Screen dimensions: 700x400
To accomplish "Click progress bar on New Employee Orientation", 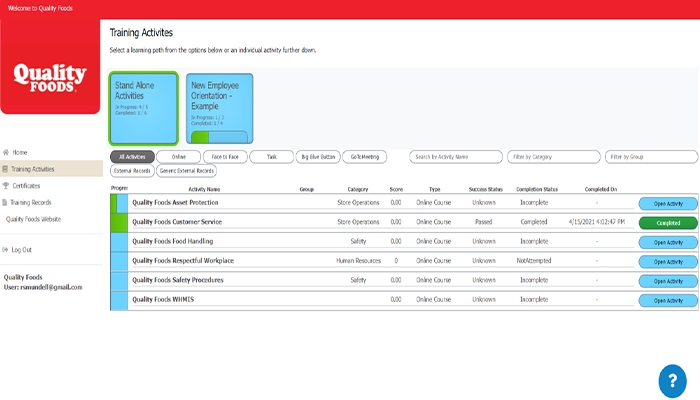I will [219, 137].
